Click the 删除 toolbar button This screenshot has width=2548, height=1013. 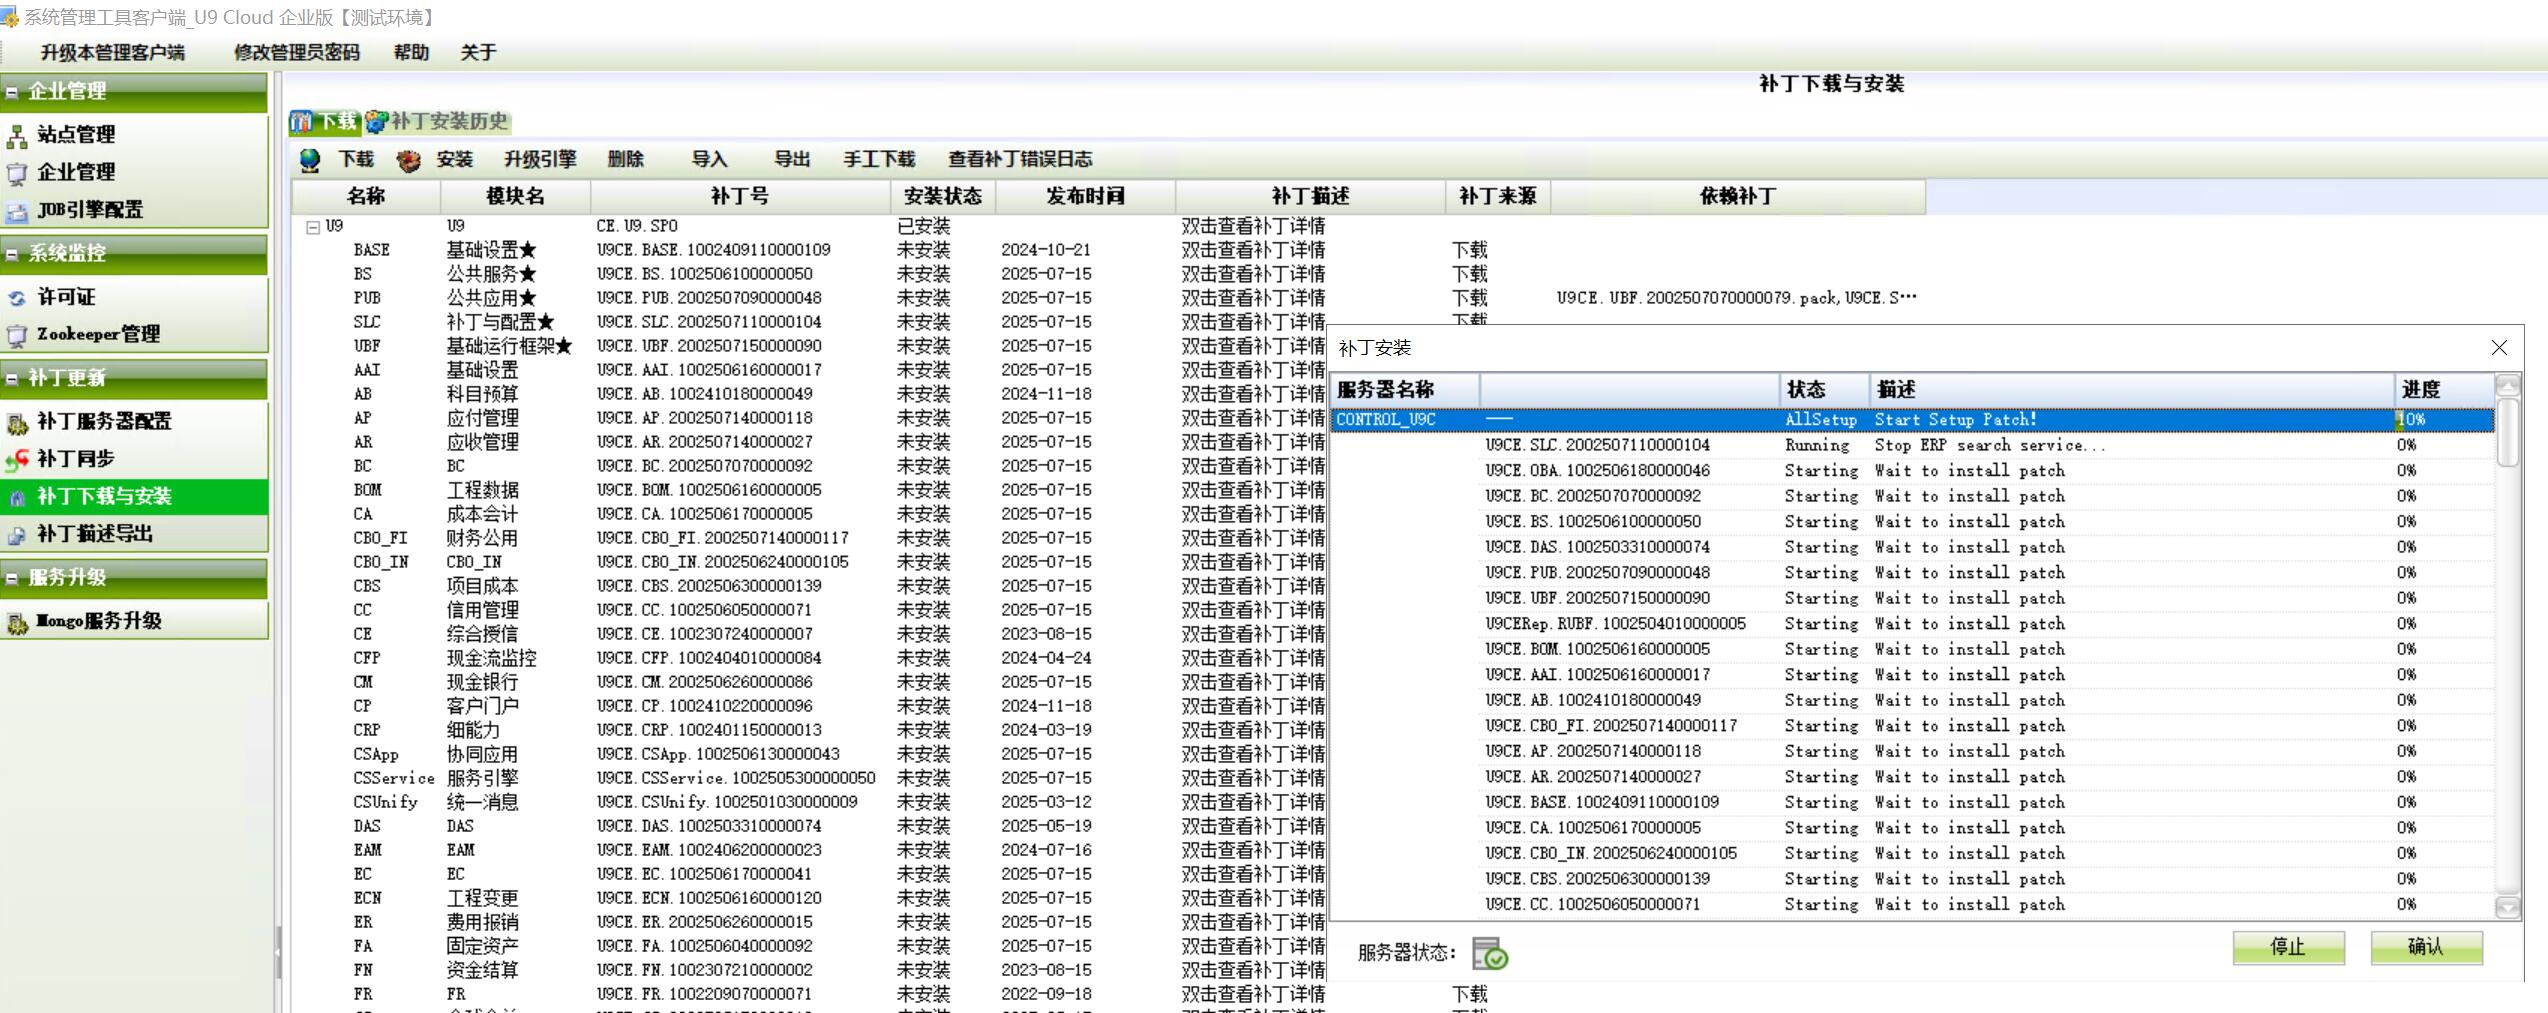[x=625, y=159]
